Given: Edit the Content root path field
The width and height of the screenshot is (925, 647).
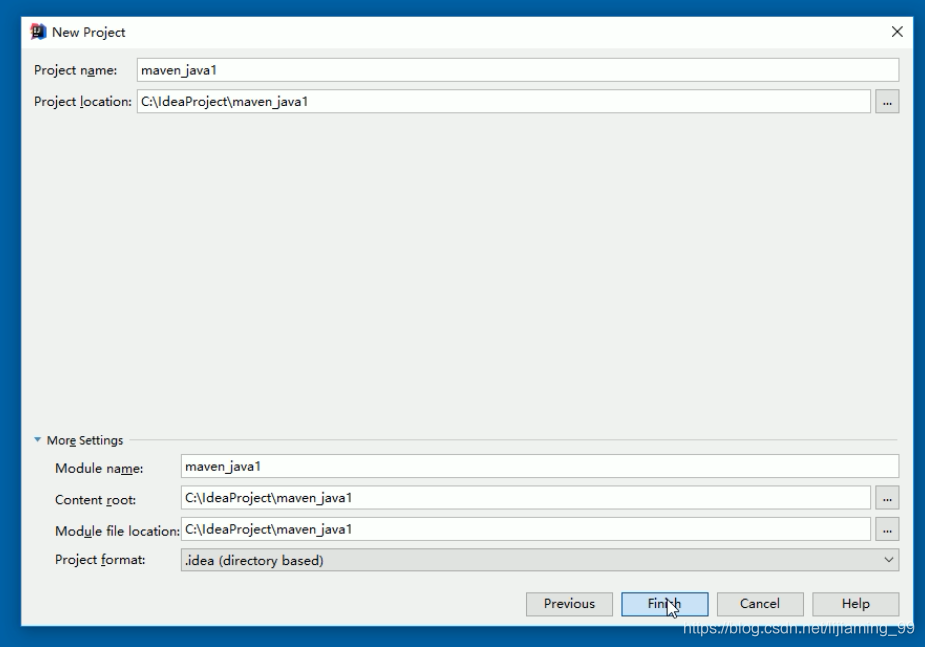Looking at the screenshot, I should pos(526,498).
